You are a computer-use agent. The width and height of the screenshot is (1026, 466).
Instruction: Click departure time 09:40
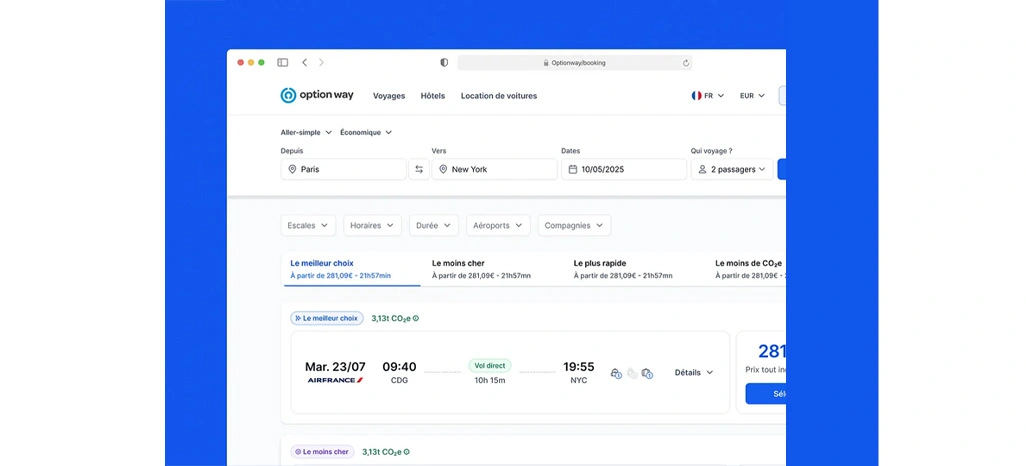(x=399, y=367)
